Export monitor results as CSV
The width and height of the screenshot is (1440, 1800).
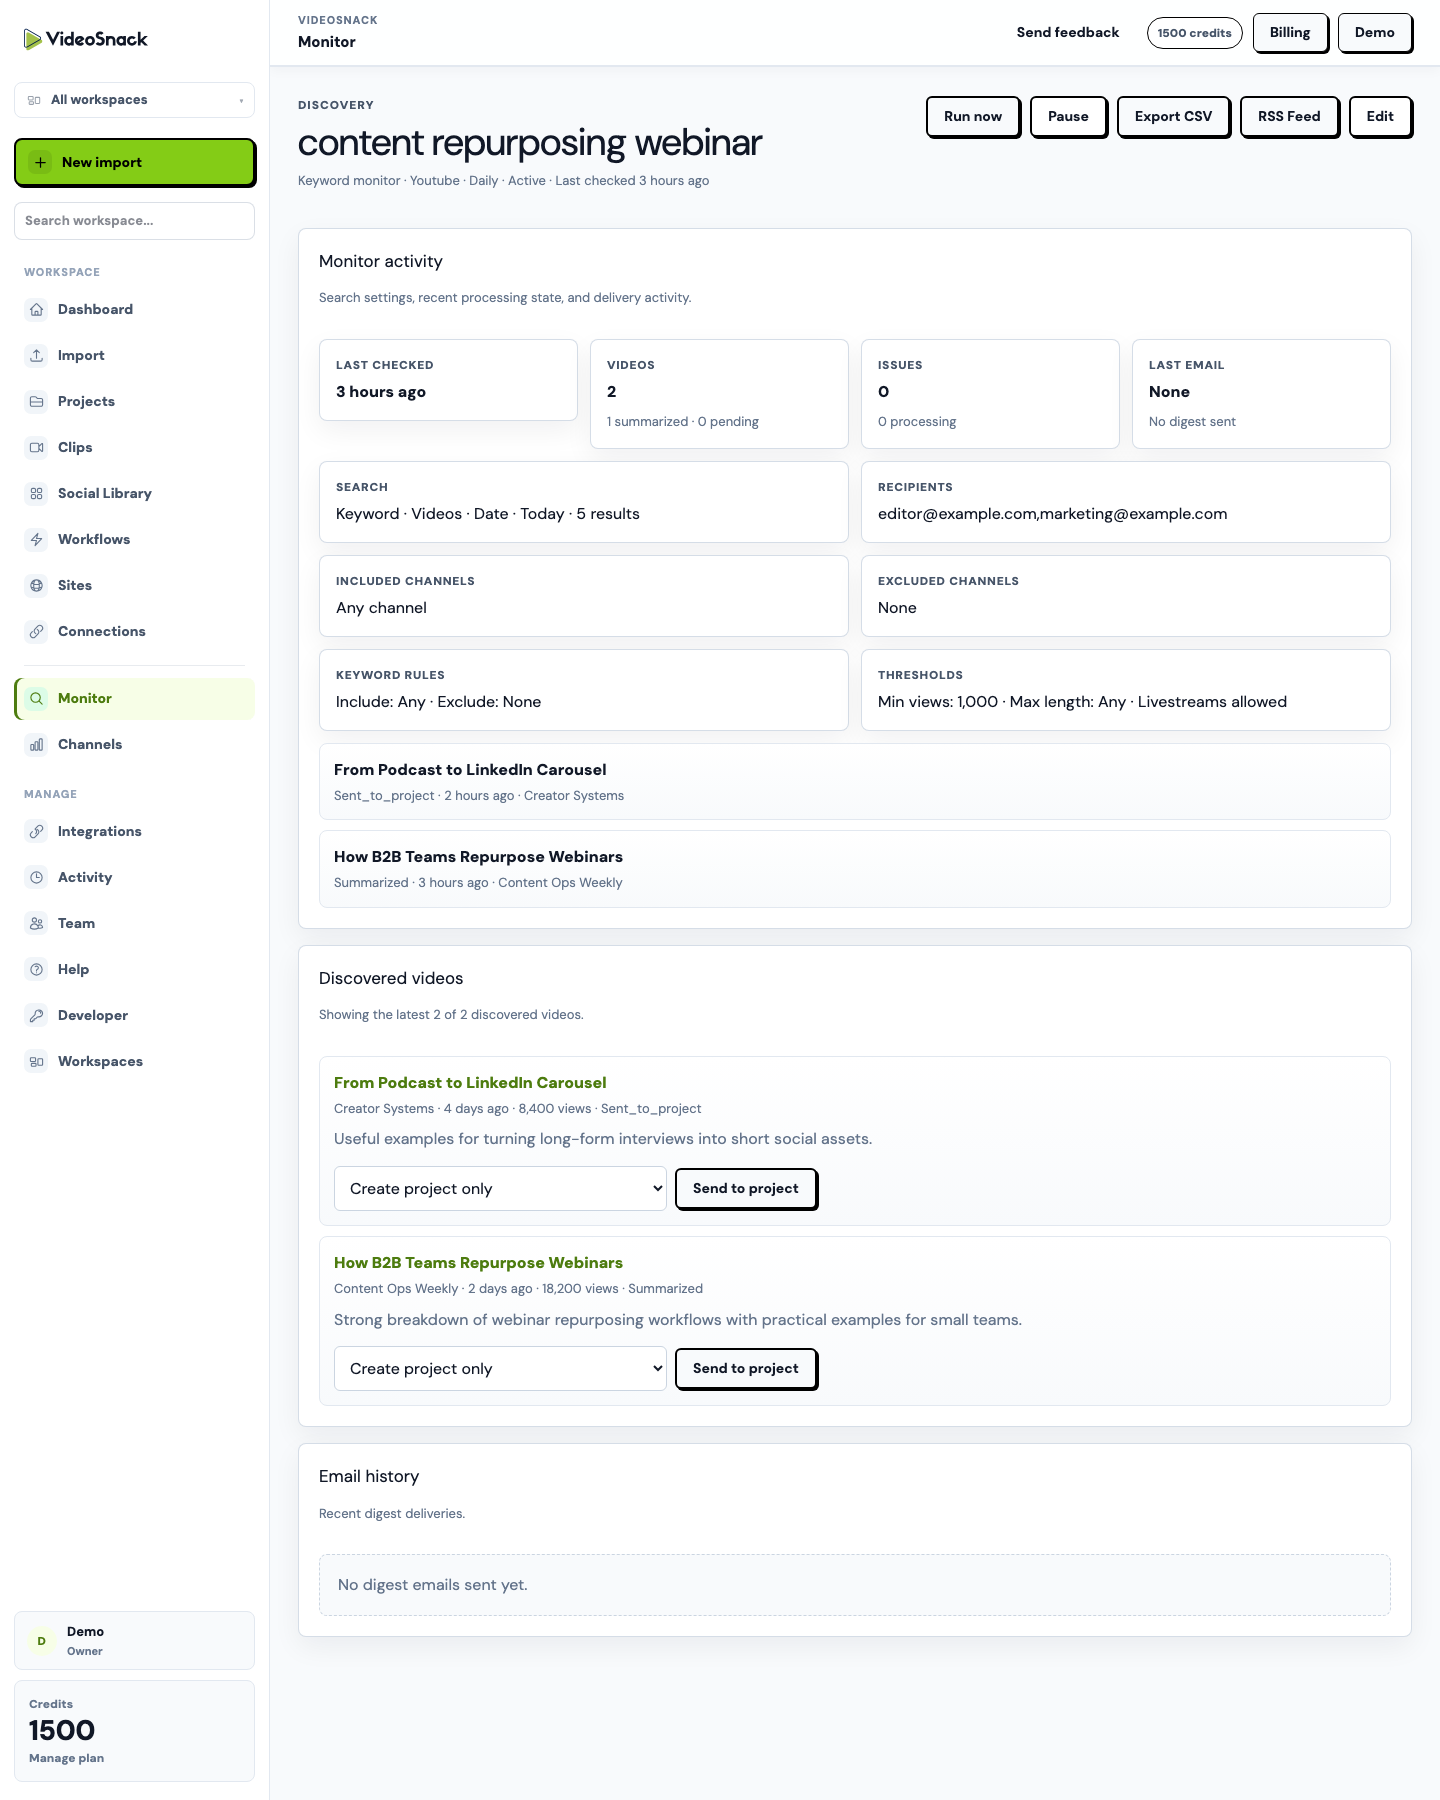pos(1173,116)
